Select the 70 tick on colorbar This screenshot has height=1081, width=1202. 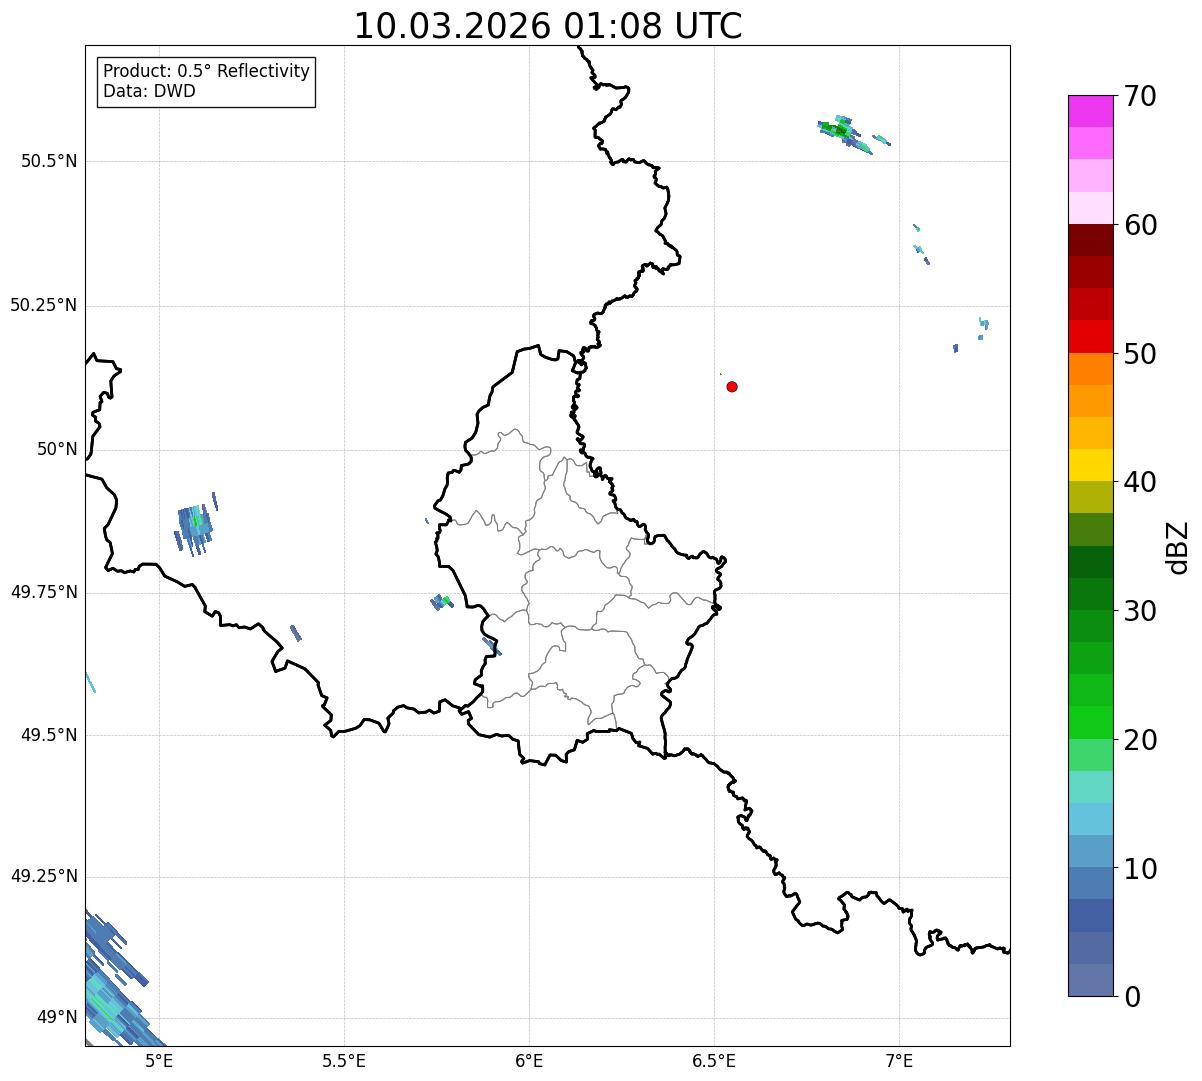[1141, 96]
